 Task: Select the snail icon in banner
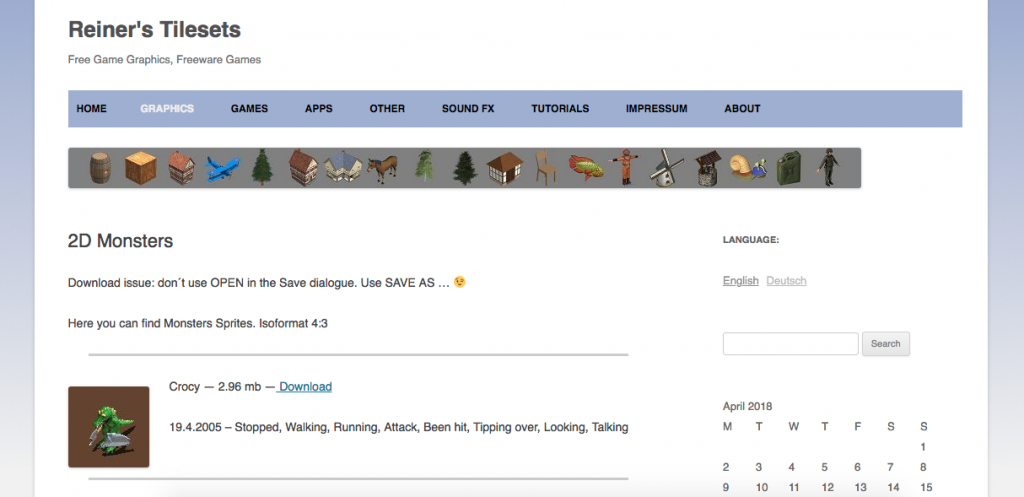coord(747,168)
